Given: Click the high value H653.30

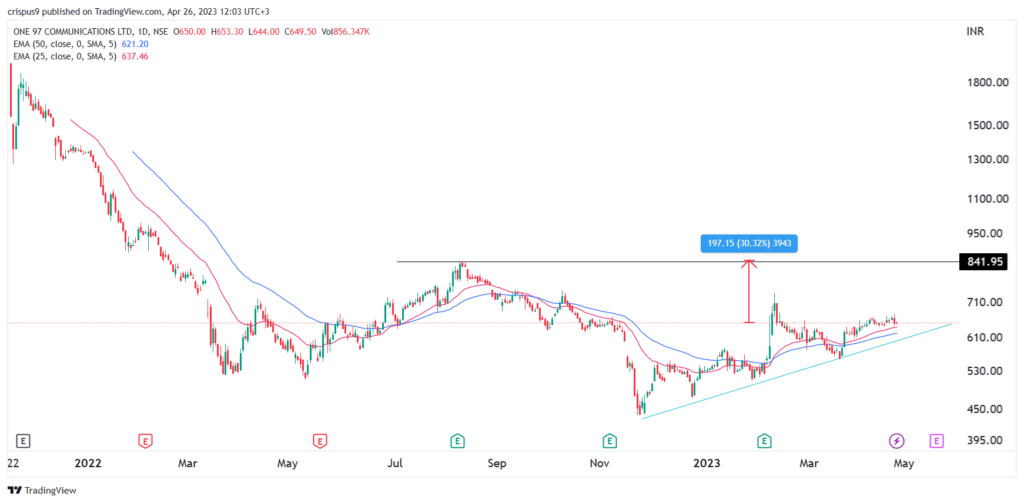Looking at the screenshot, I should [x=226, y=31].
